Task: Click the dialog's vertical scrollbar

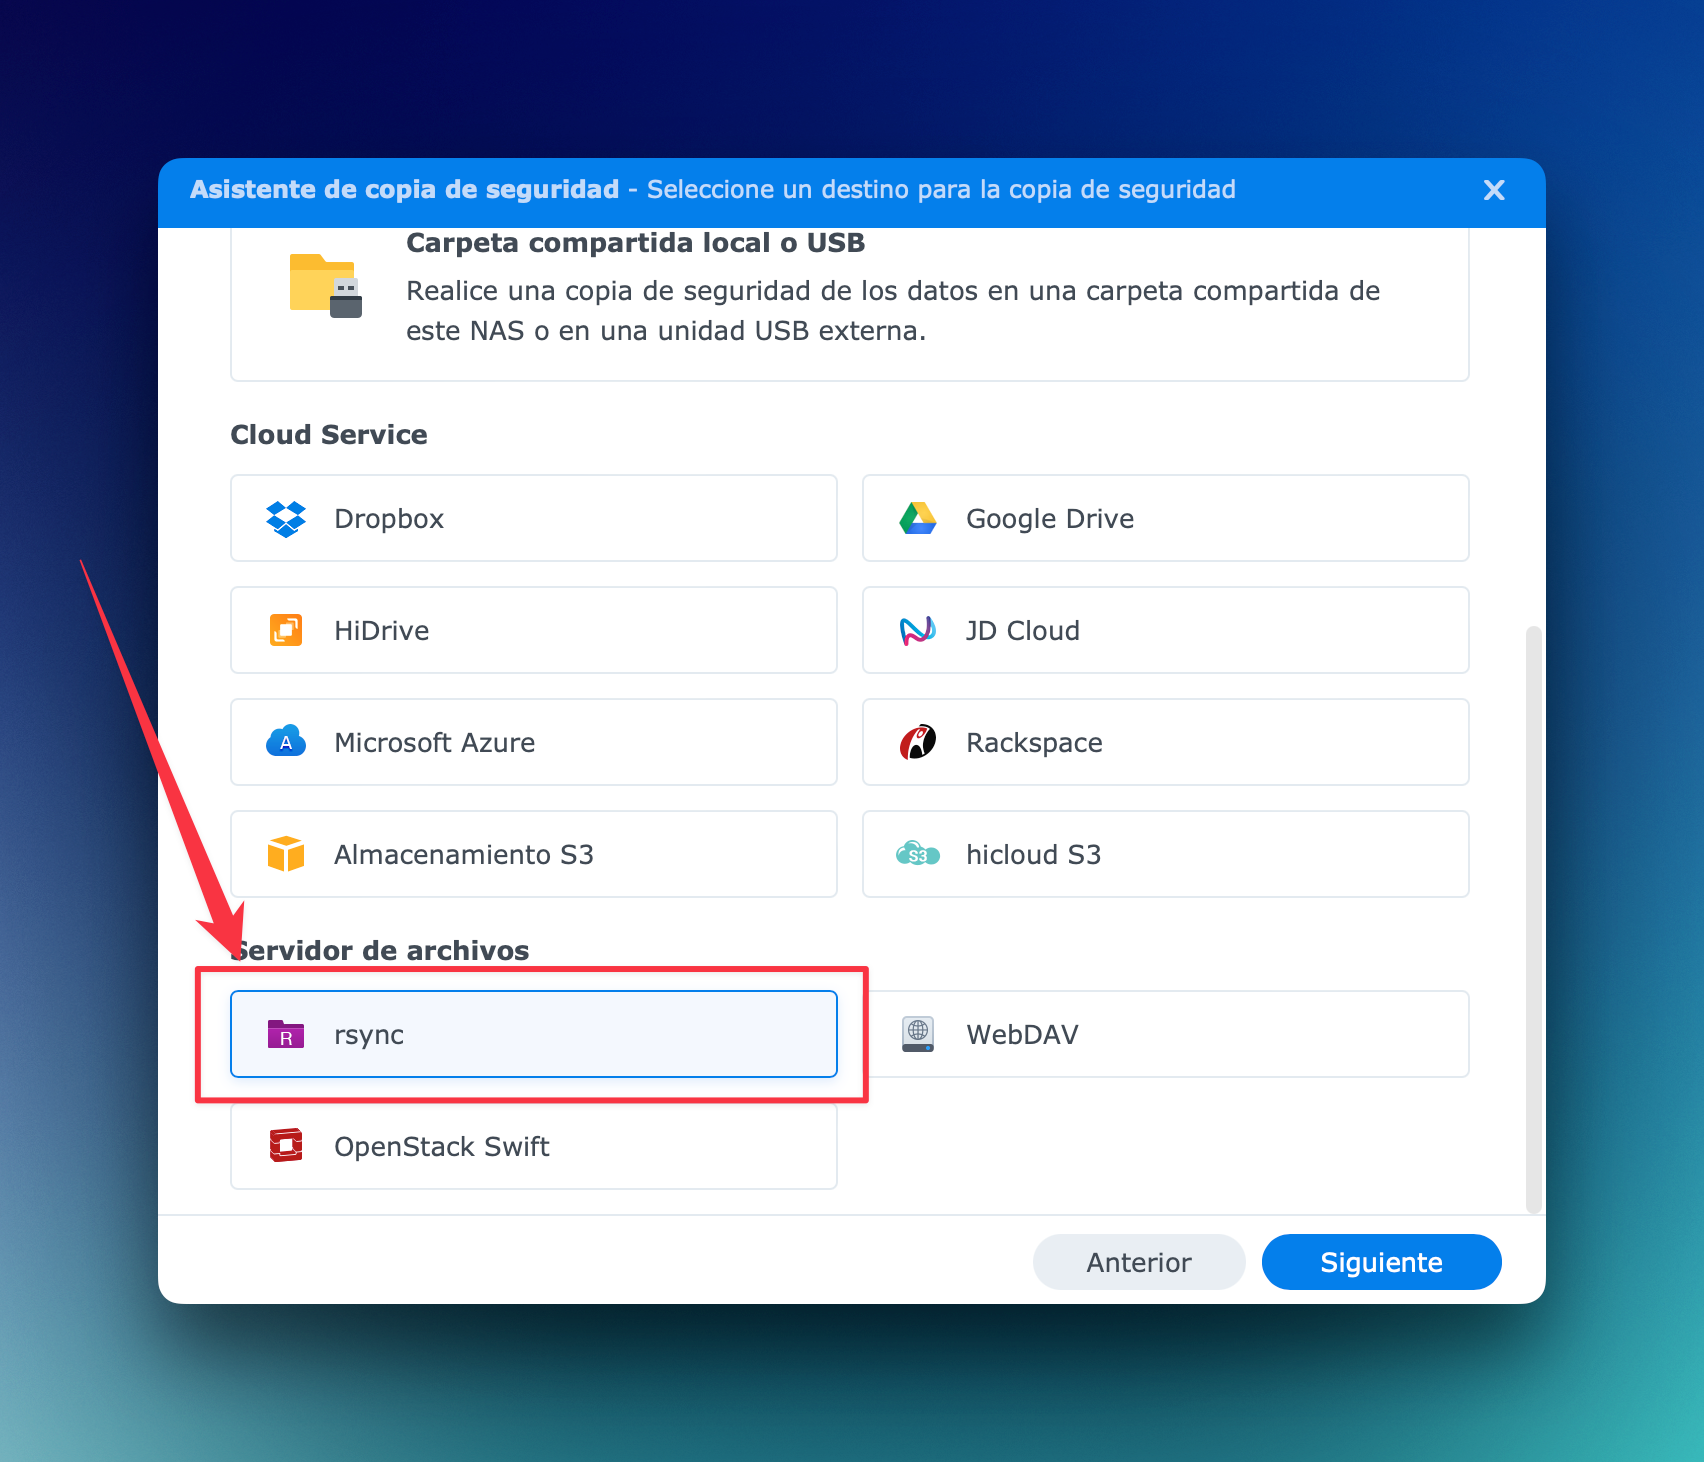Action: pos(1534,920)
